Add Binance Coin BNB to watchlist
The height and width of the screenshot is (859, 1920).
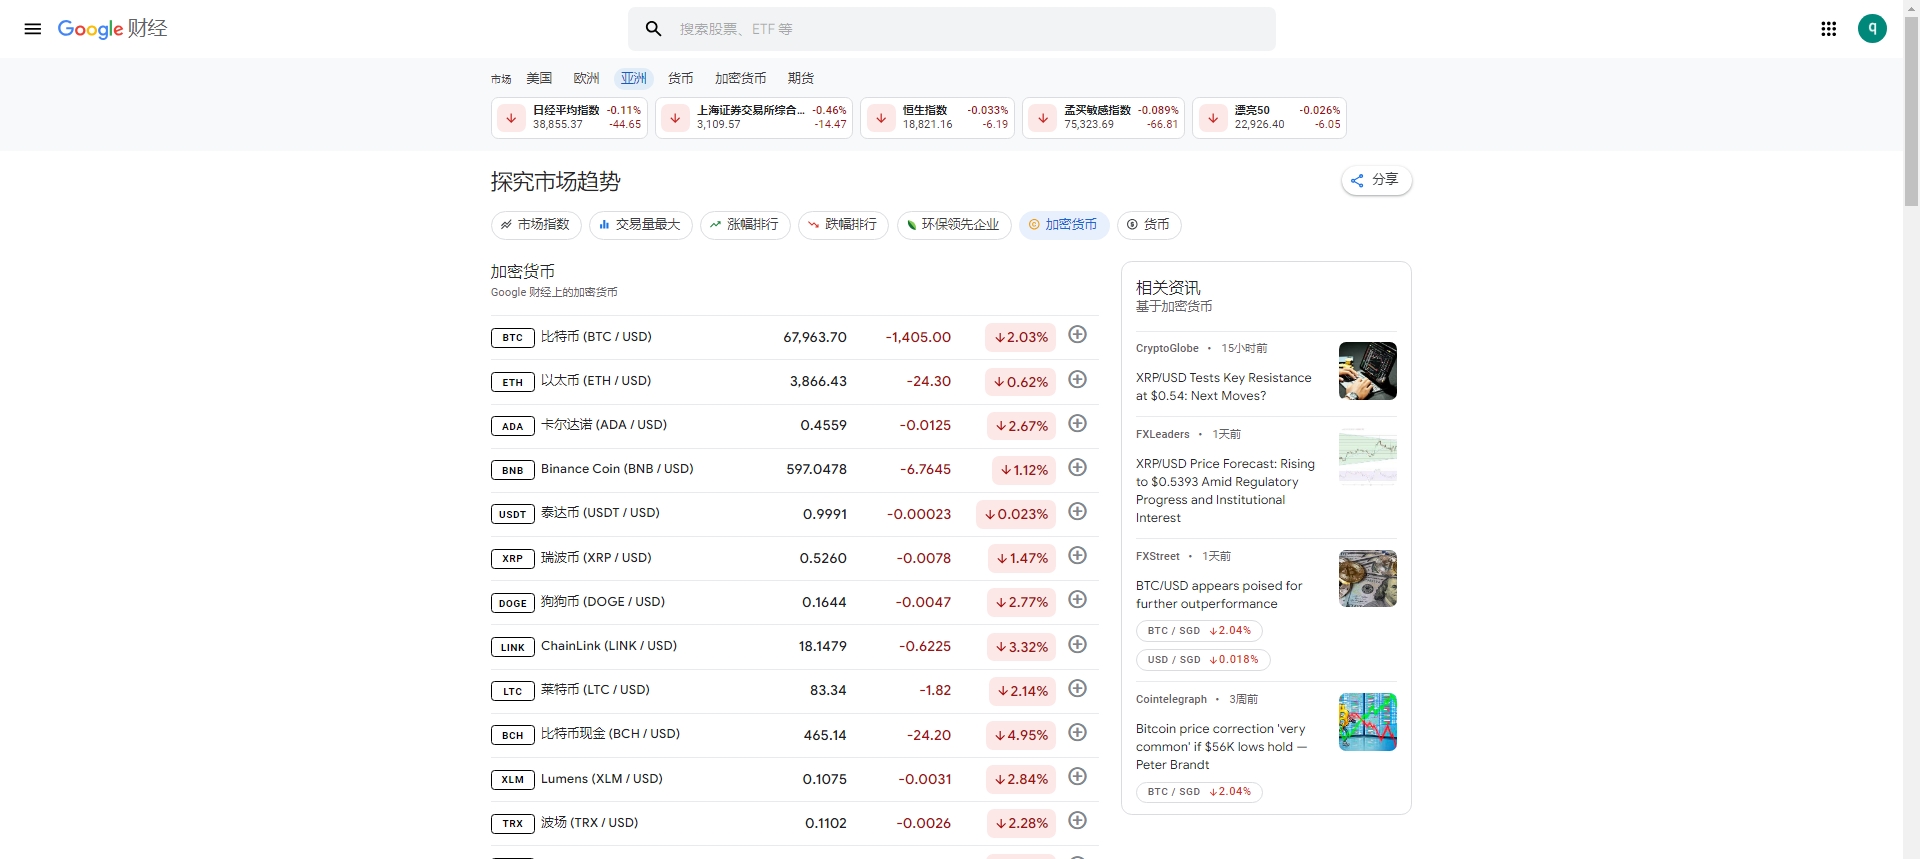coord(1077,467)
